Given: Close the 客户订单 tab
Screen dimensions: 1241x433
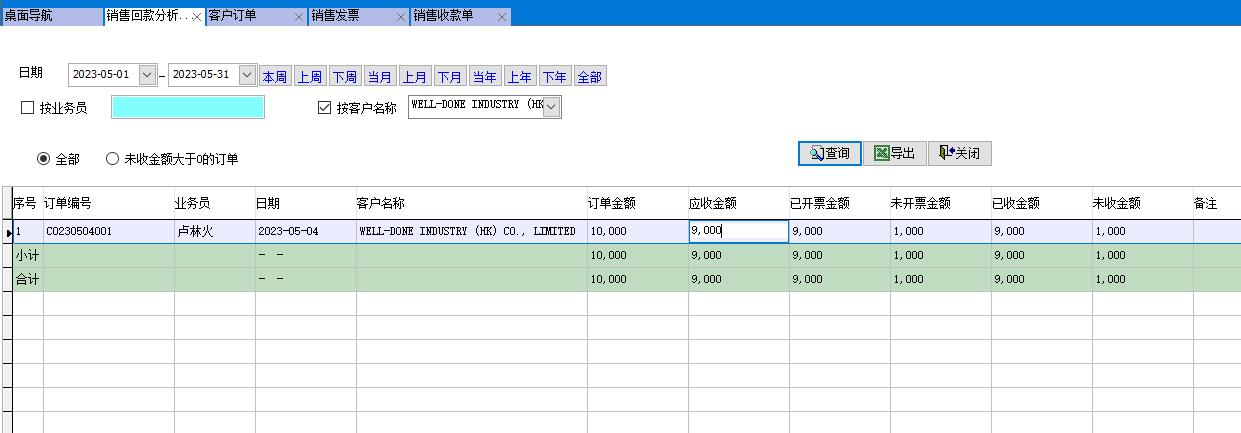Looking at the screenshot, I should [x=299, y=17].
